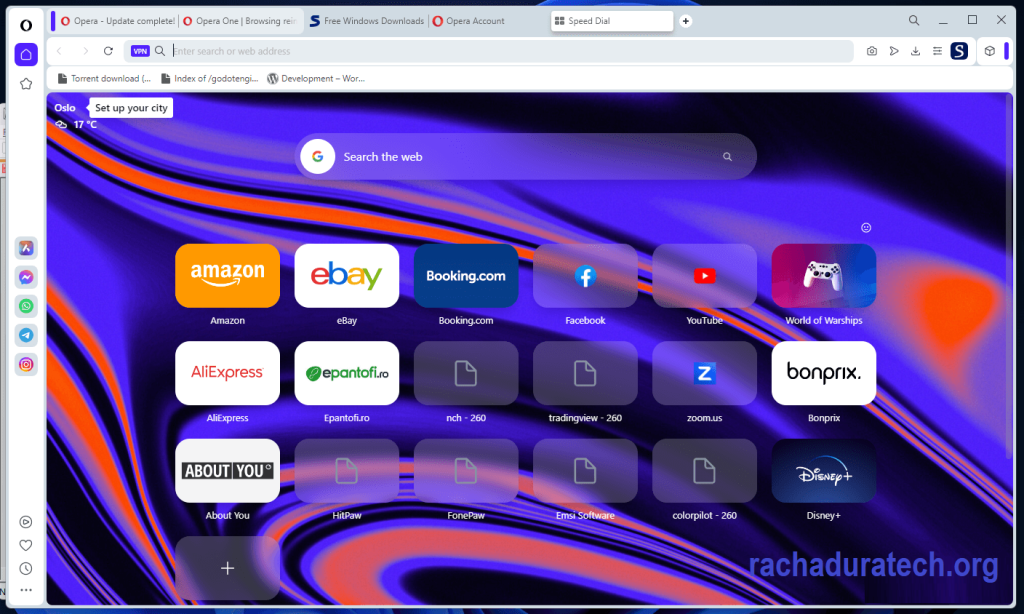Open the zoom.us speed dial tile
Viewport: 1024px width, 614px height.
pos(705,373)
